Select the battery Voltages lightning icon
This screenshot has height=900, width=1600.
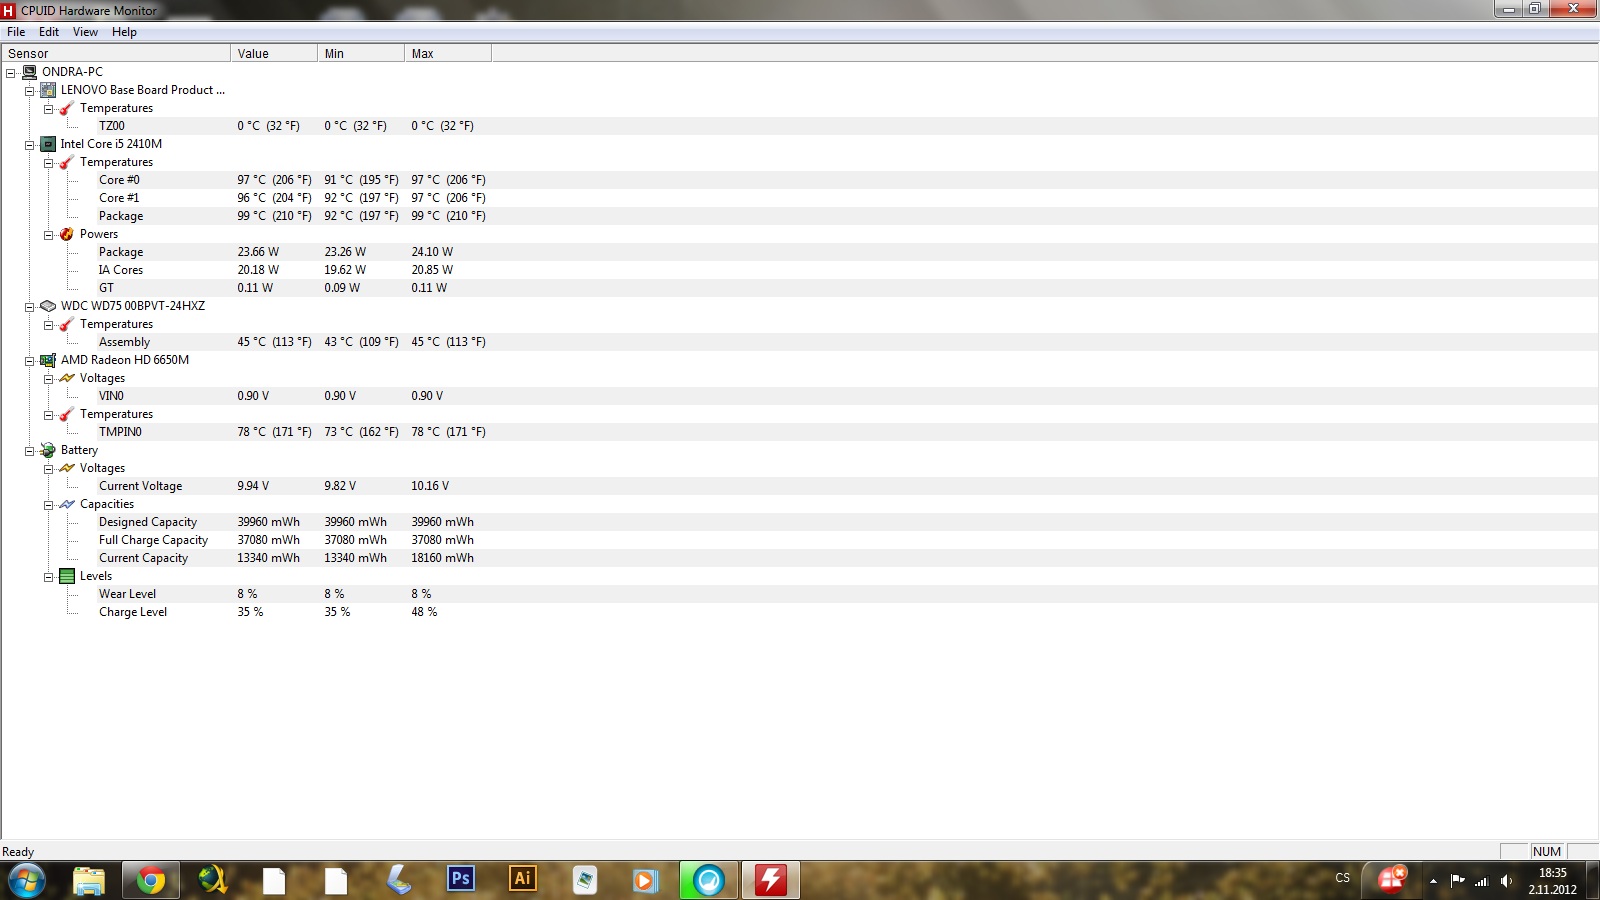click(67, 468)
